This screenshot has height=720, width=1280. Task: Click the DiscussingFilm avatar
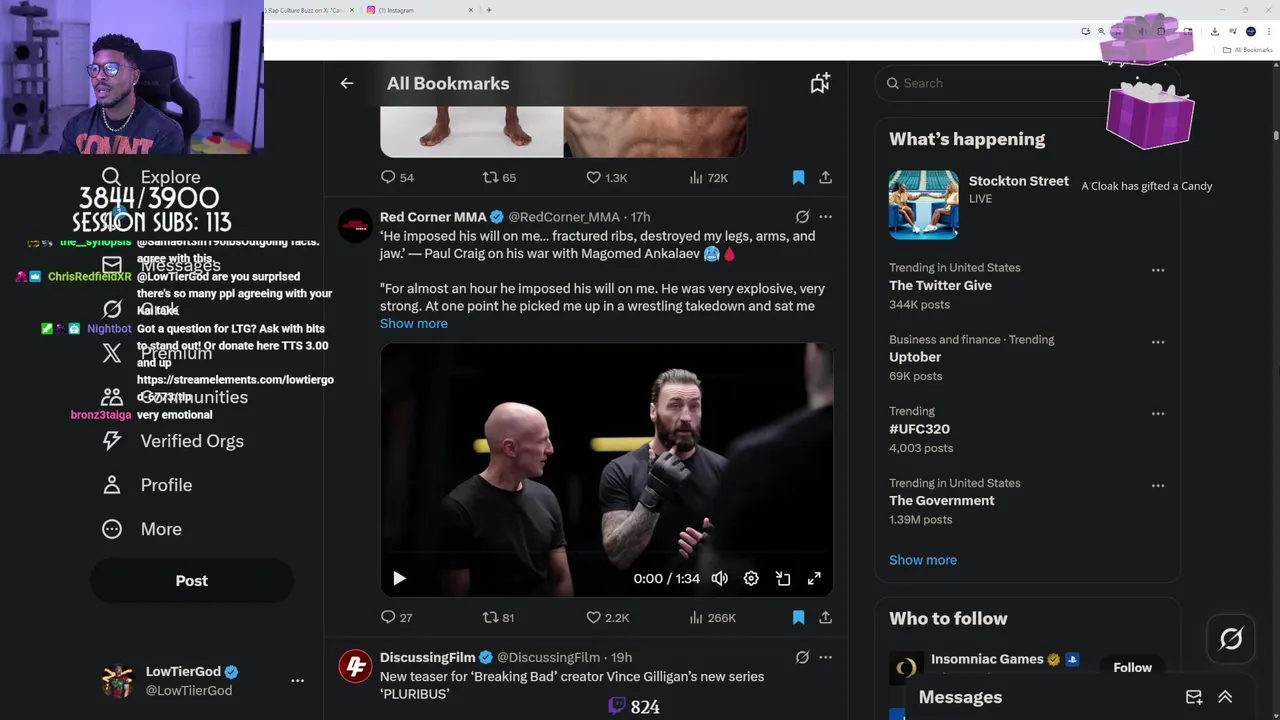tap(355, 666)
